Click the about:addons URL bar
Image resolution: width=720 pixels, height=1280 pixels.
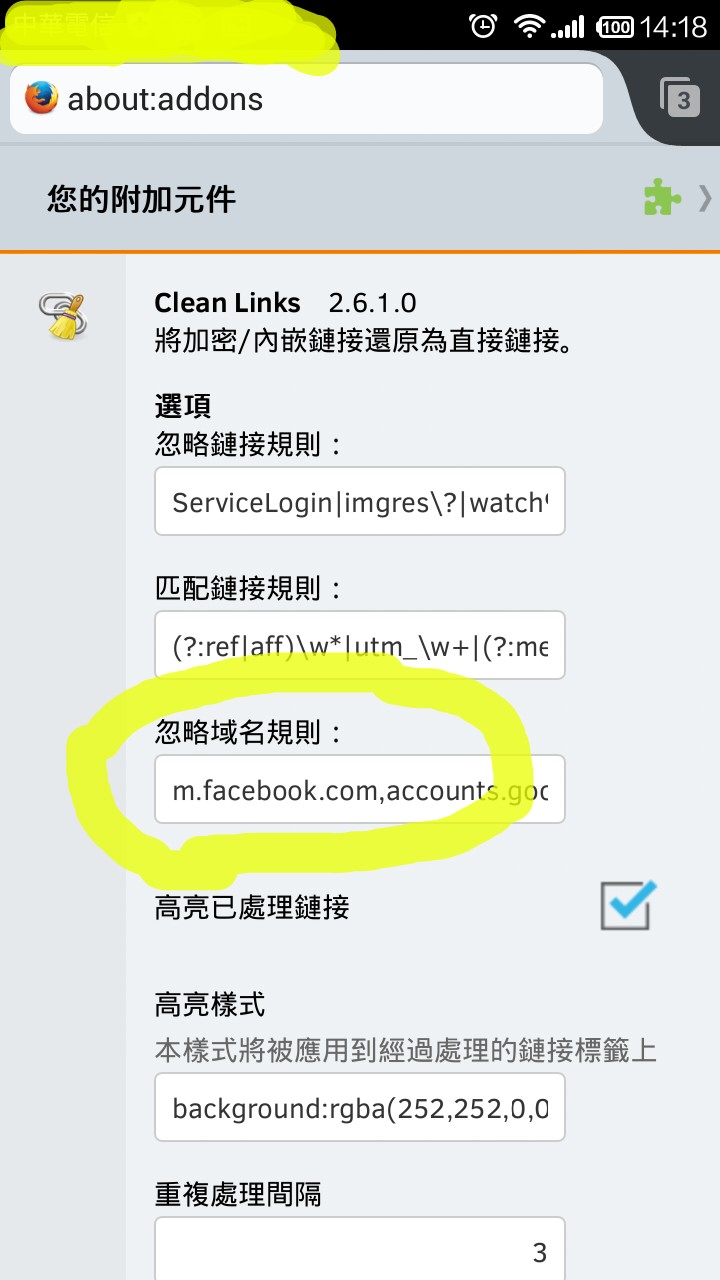[306, 99]
